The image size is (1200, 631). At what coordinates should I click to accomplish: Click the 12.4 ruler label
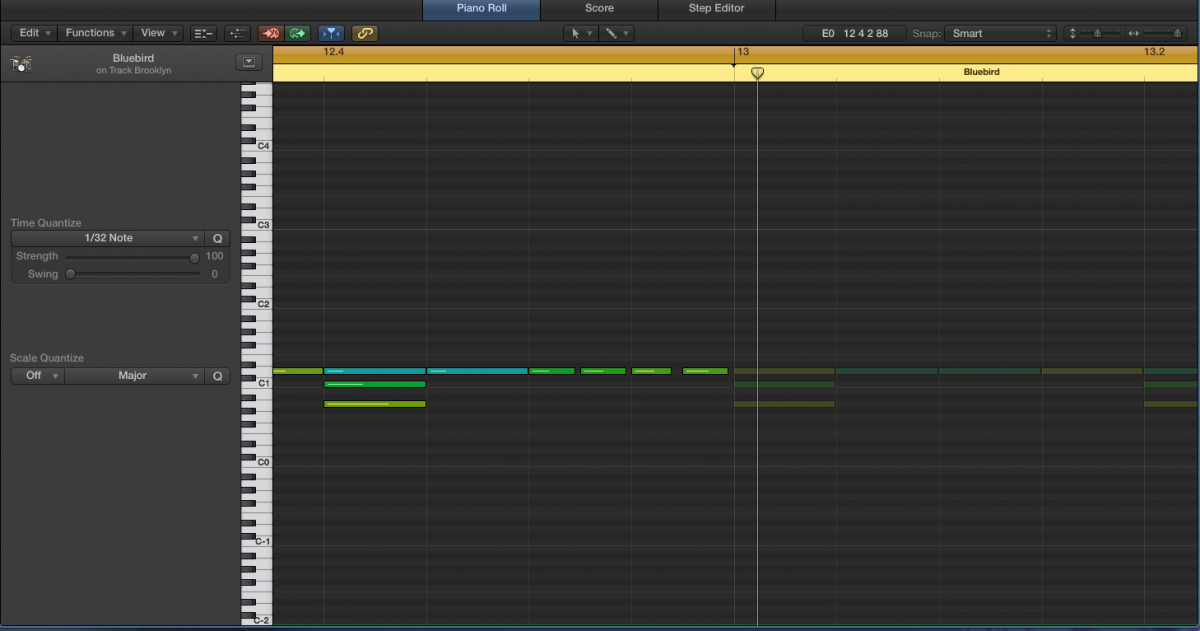click(x=334, y=51)
